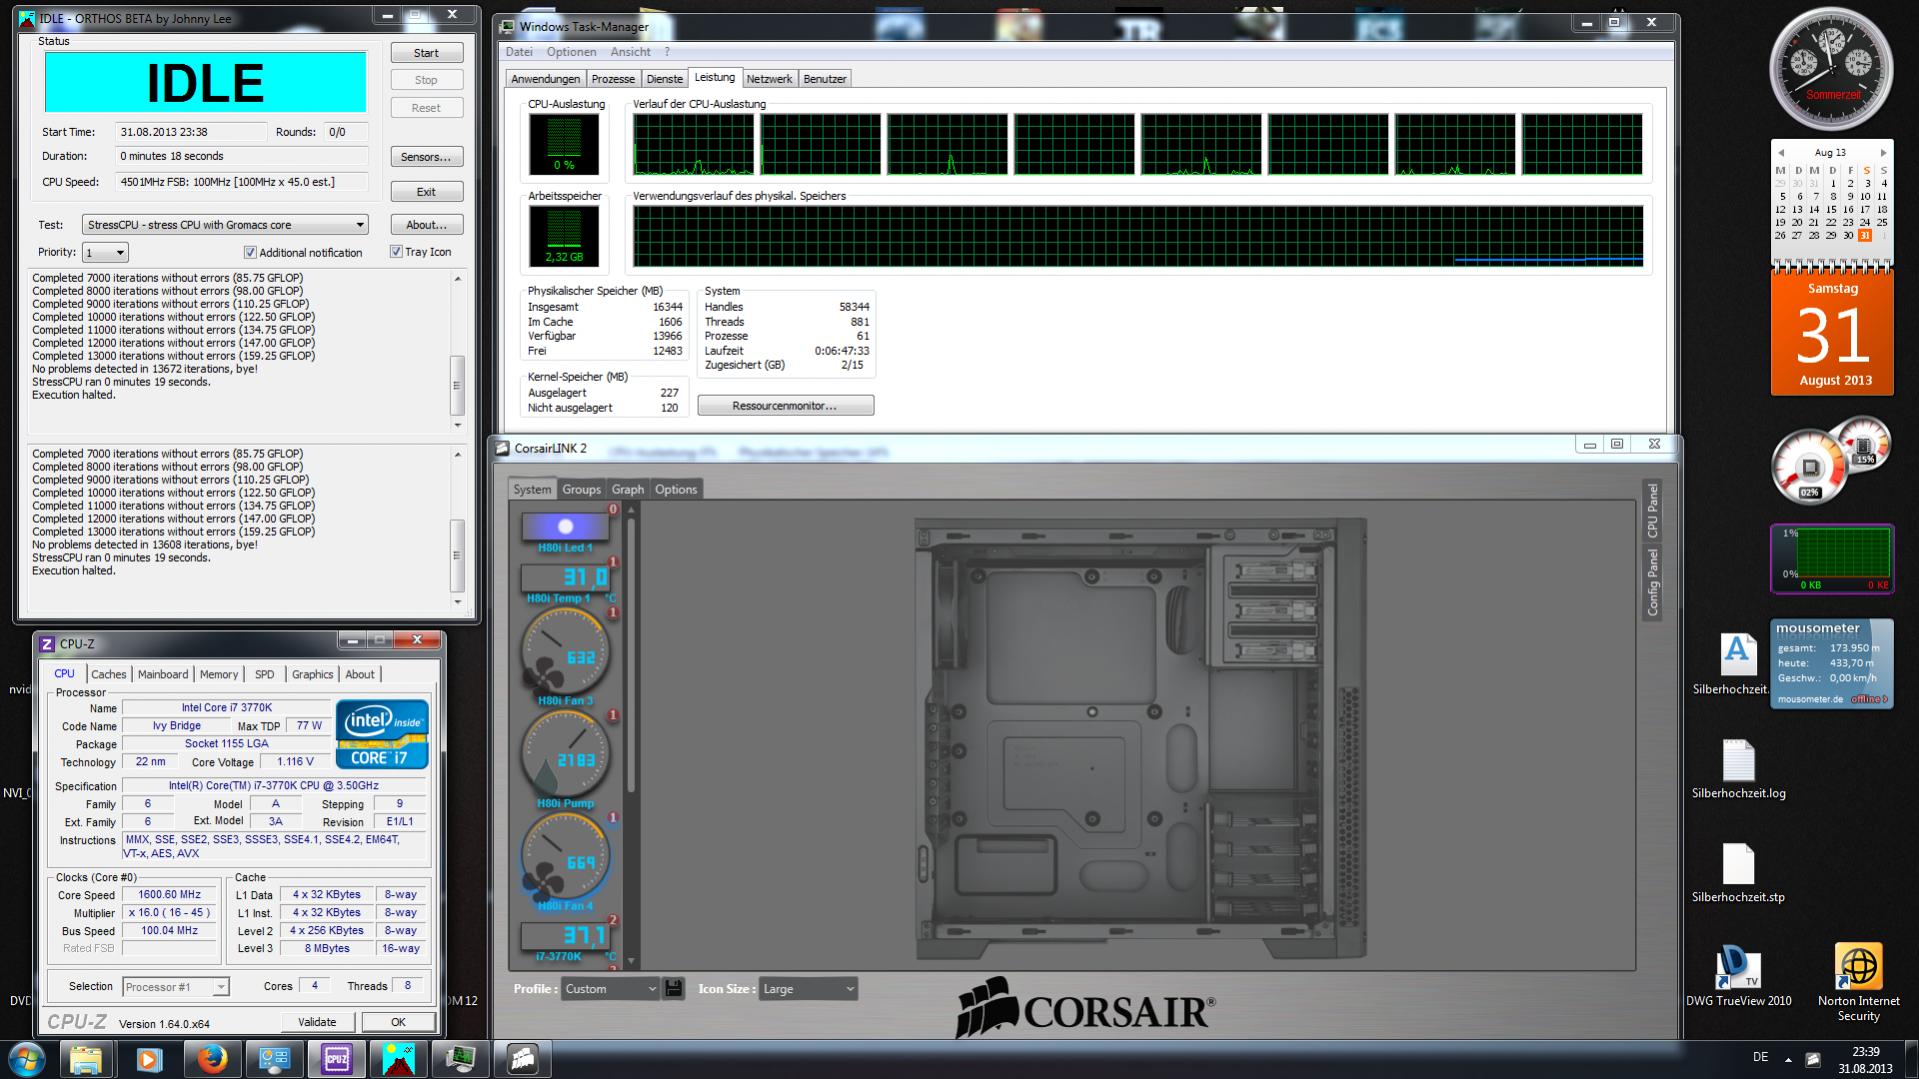Switch to the Mainboard tab in CPU-Z
Screen dimensions: 1919x1079
tap(163, 674)
